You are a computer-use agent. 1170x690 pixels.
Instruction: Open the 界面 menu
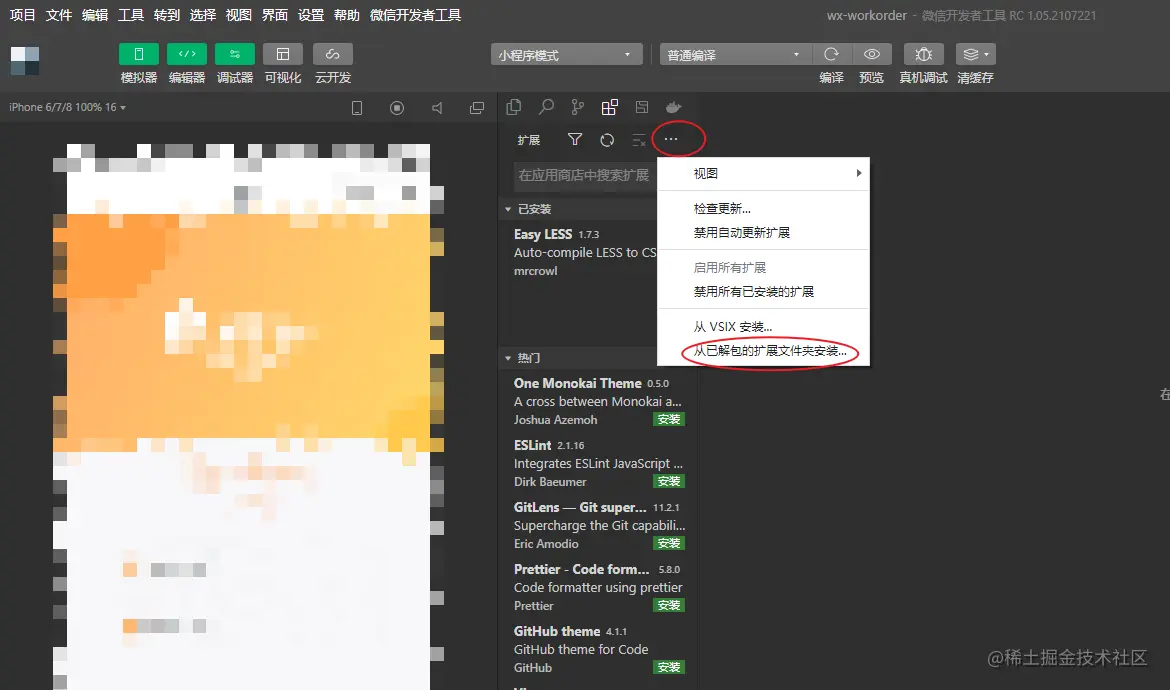point(275,15)
